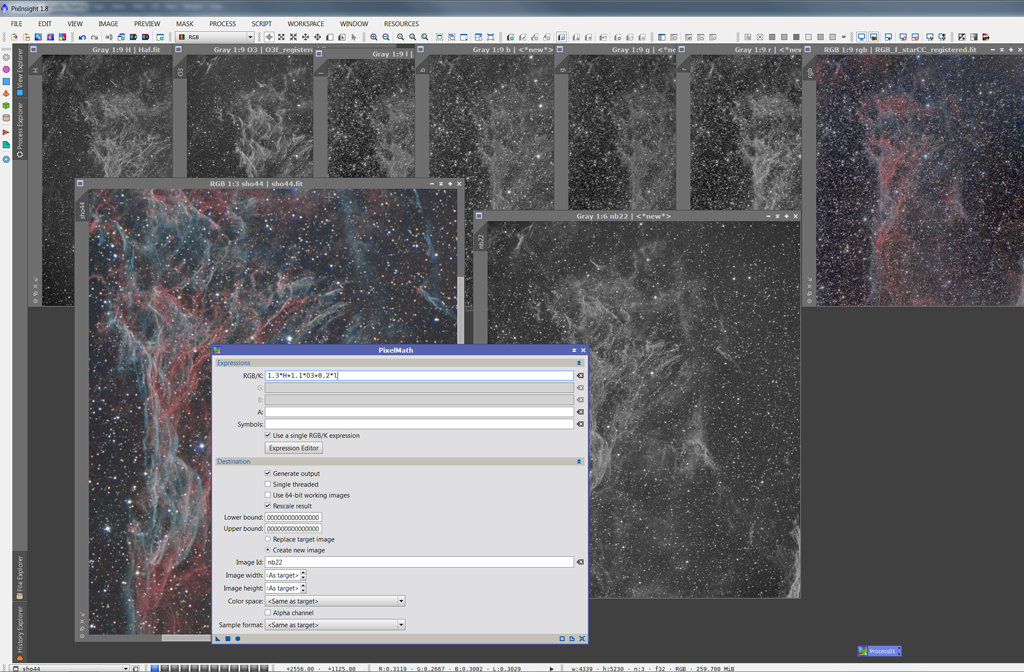The height and width of the screenshot is (672, 1024).
Task: Open the Color space dropdown
Action: coord(335,601)
